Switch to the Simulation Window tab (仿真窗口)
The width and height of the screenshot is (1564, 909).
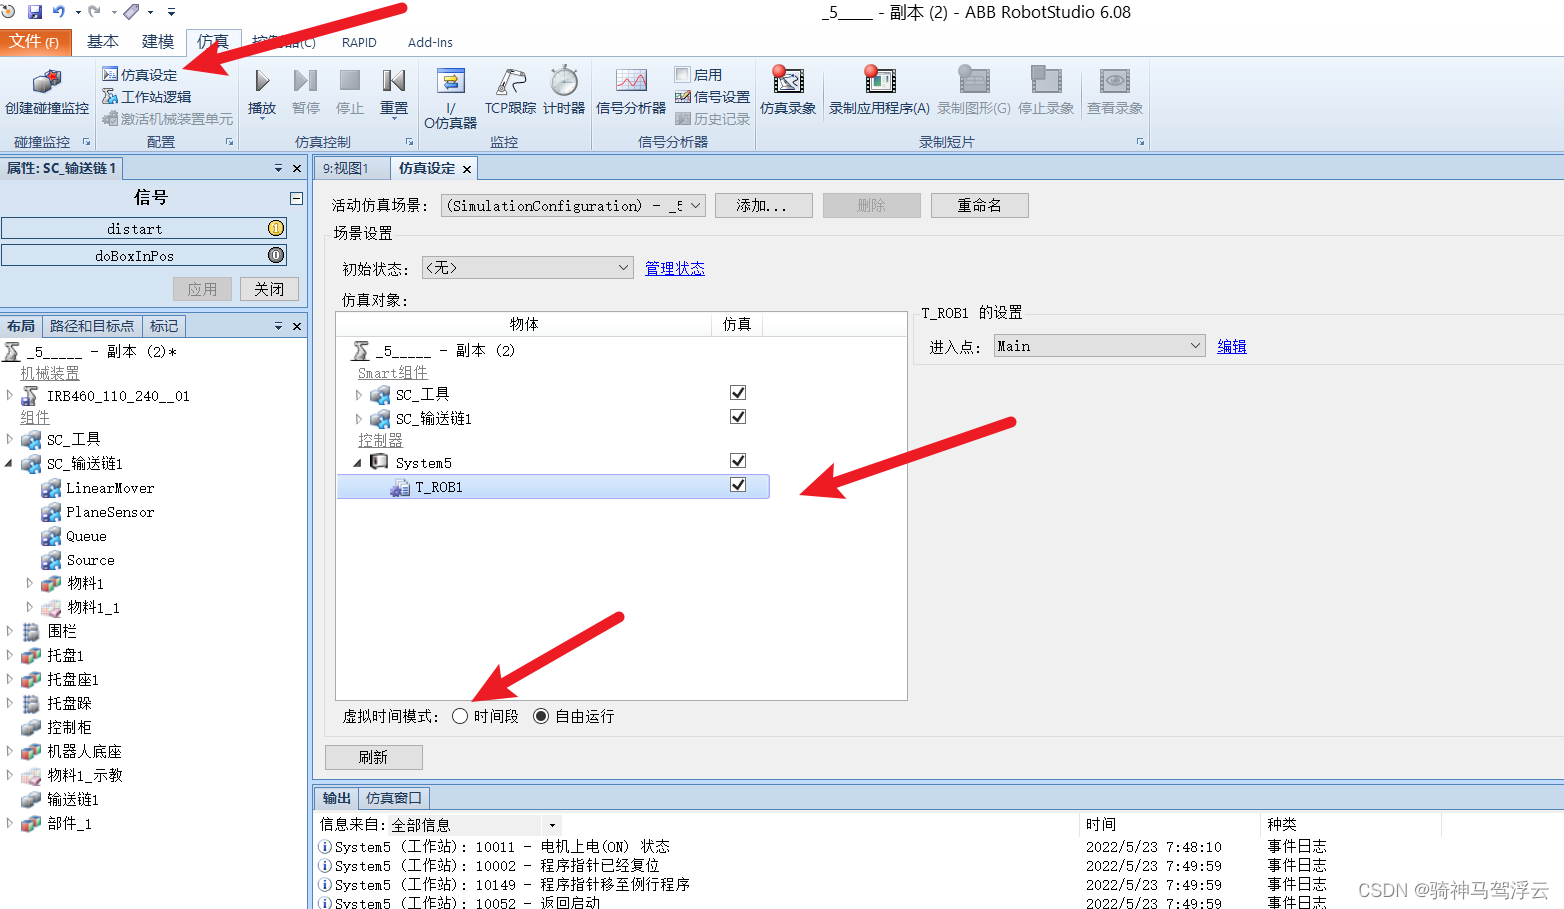(x=394, y=798)
